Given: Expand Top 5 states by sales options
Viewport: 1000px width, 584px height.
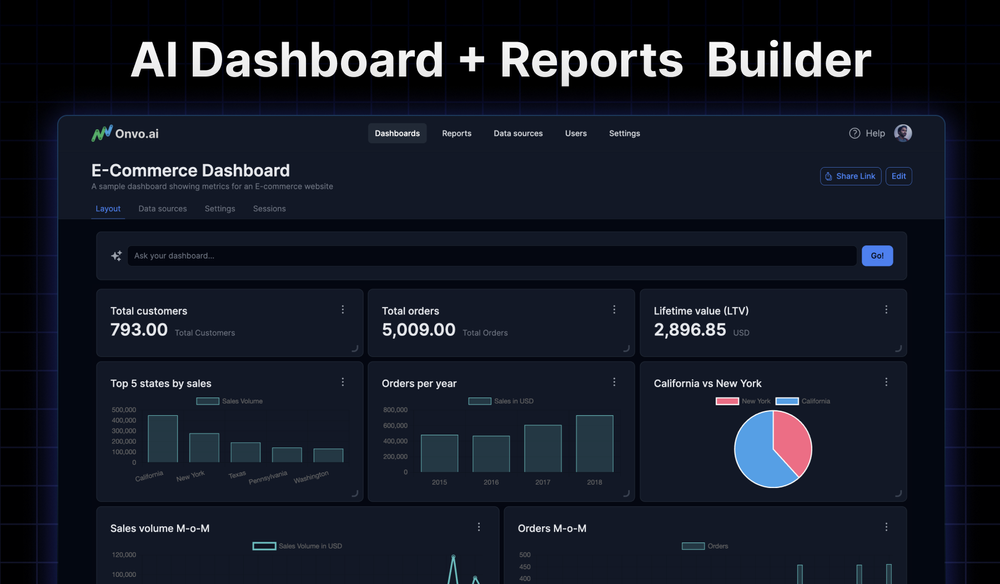Looking at the screenshot, I should coord(343,382).
